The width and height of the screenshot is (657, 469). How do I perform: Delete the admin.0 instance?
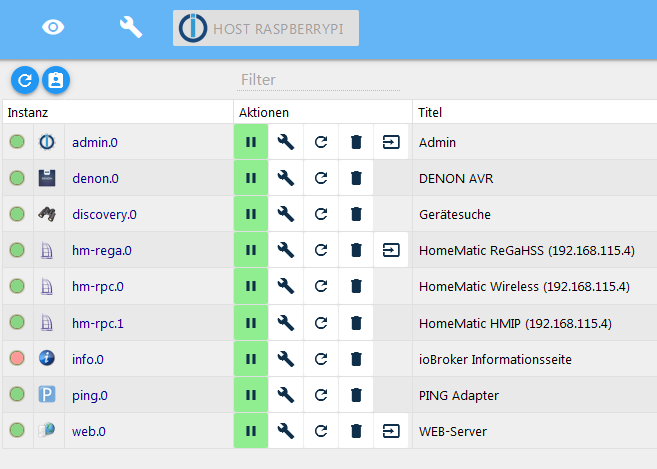coord(356,142)
